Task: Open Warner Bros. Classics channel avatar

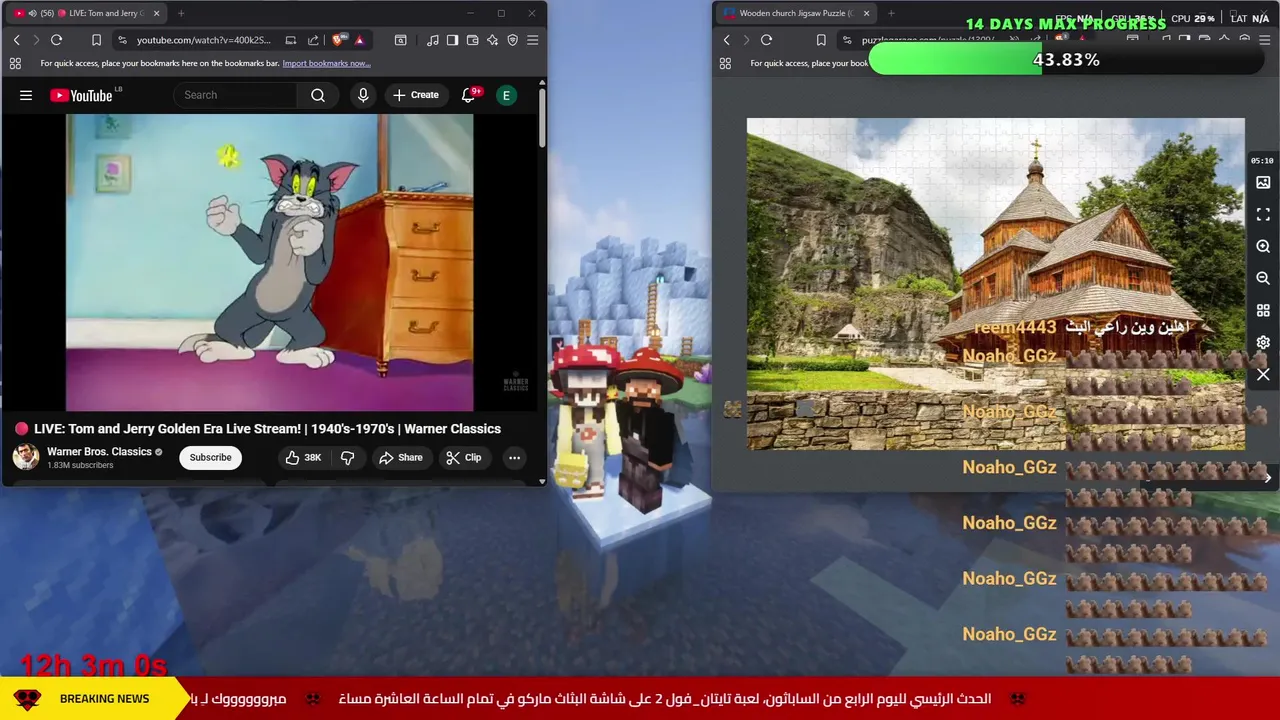Action: click(x=26, y=457)
